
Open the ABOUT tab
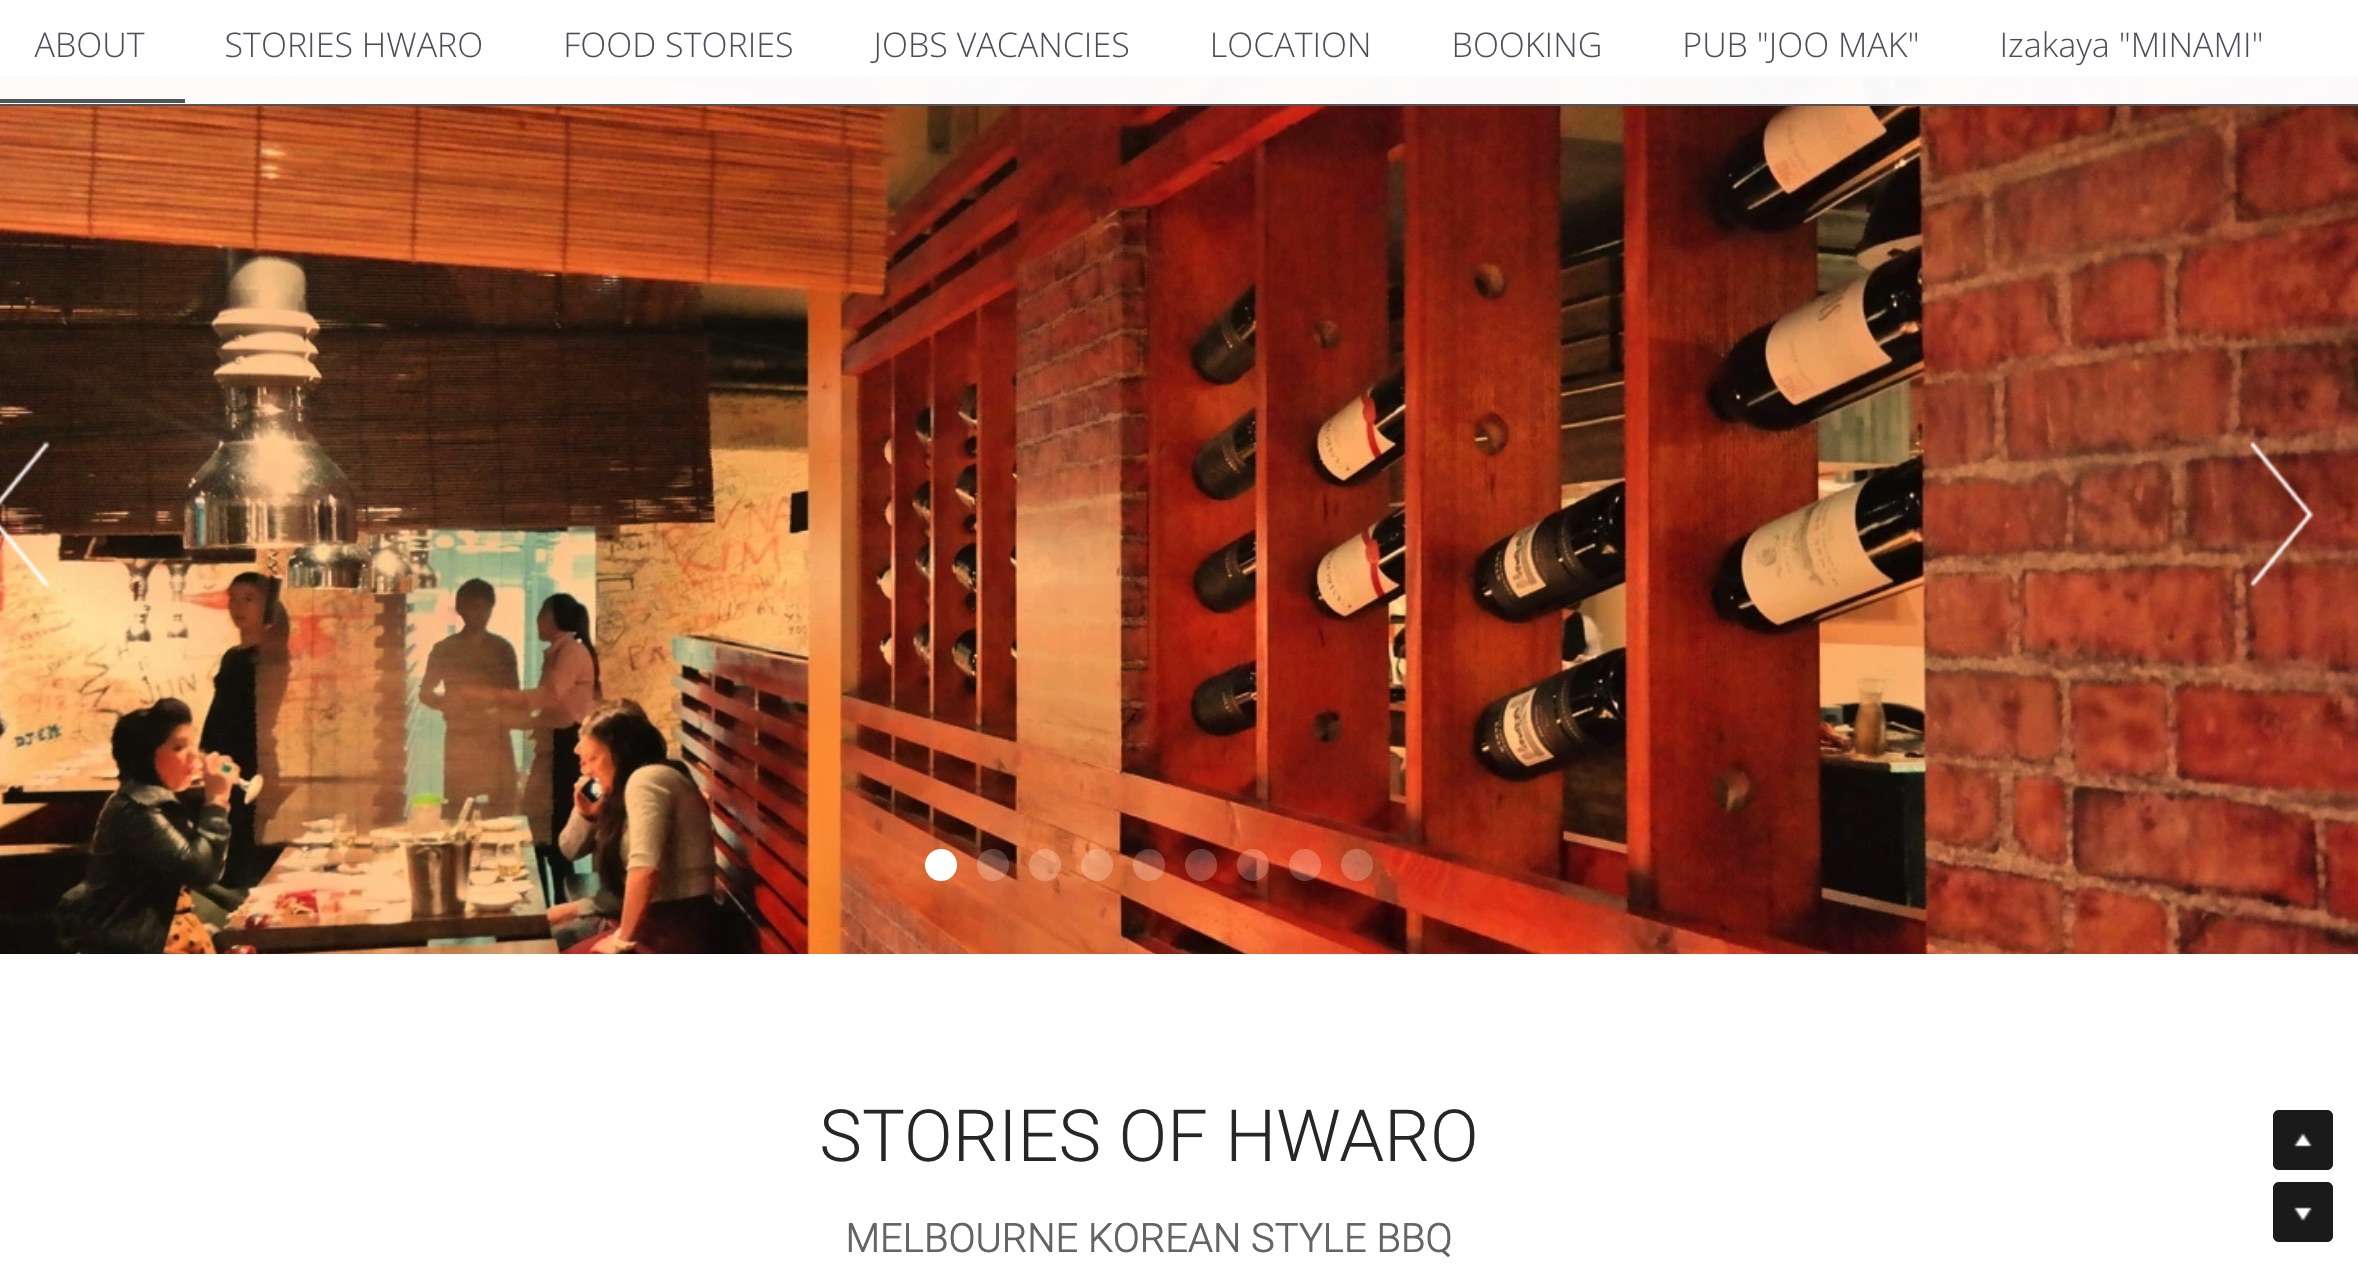[x=90, y=46]
